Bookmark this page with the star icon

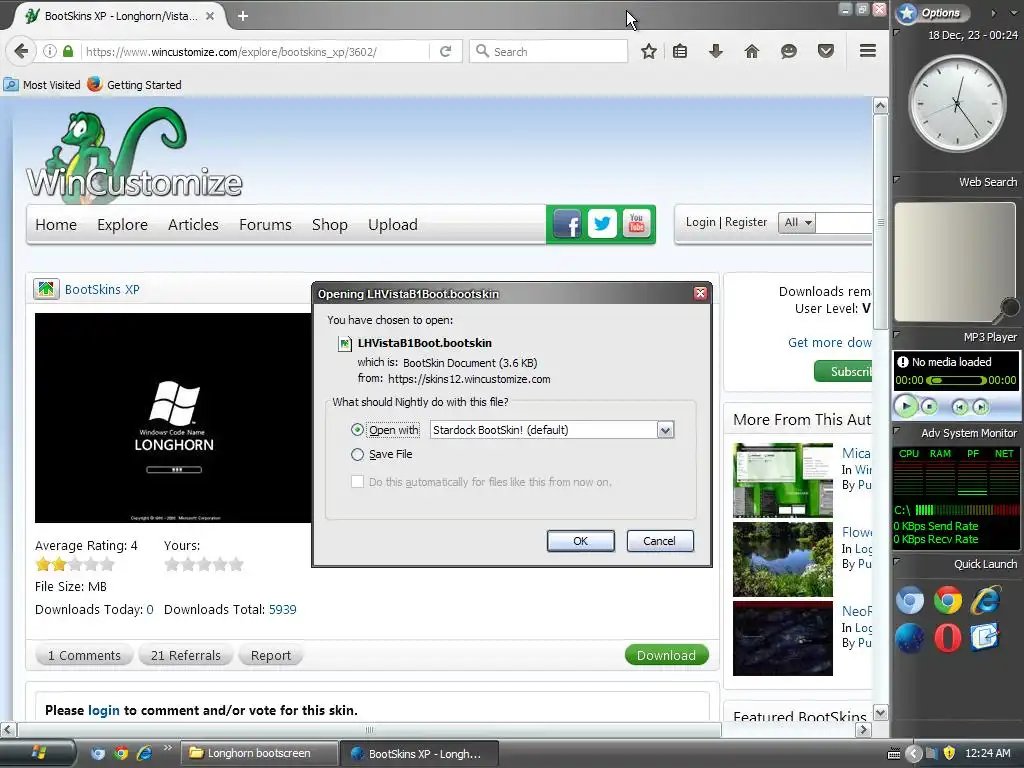648,51
